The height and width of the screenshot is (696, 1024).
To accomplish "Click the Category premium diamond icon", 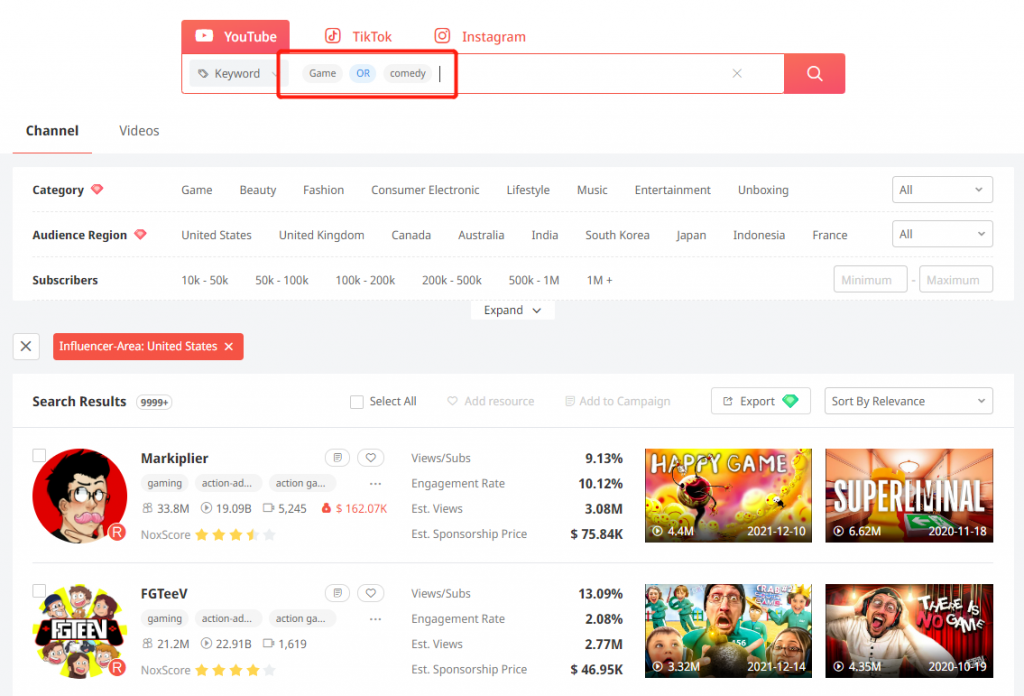I will click(x=97, y=189).
